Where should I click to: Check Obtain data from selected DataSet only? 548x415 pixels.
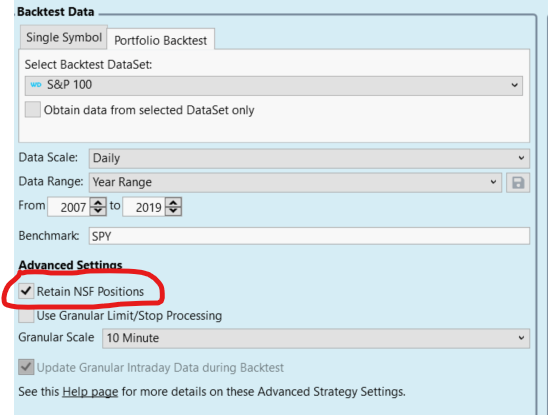[33, 110]
